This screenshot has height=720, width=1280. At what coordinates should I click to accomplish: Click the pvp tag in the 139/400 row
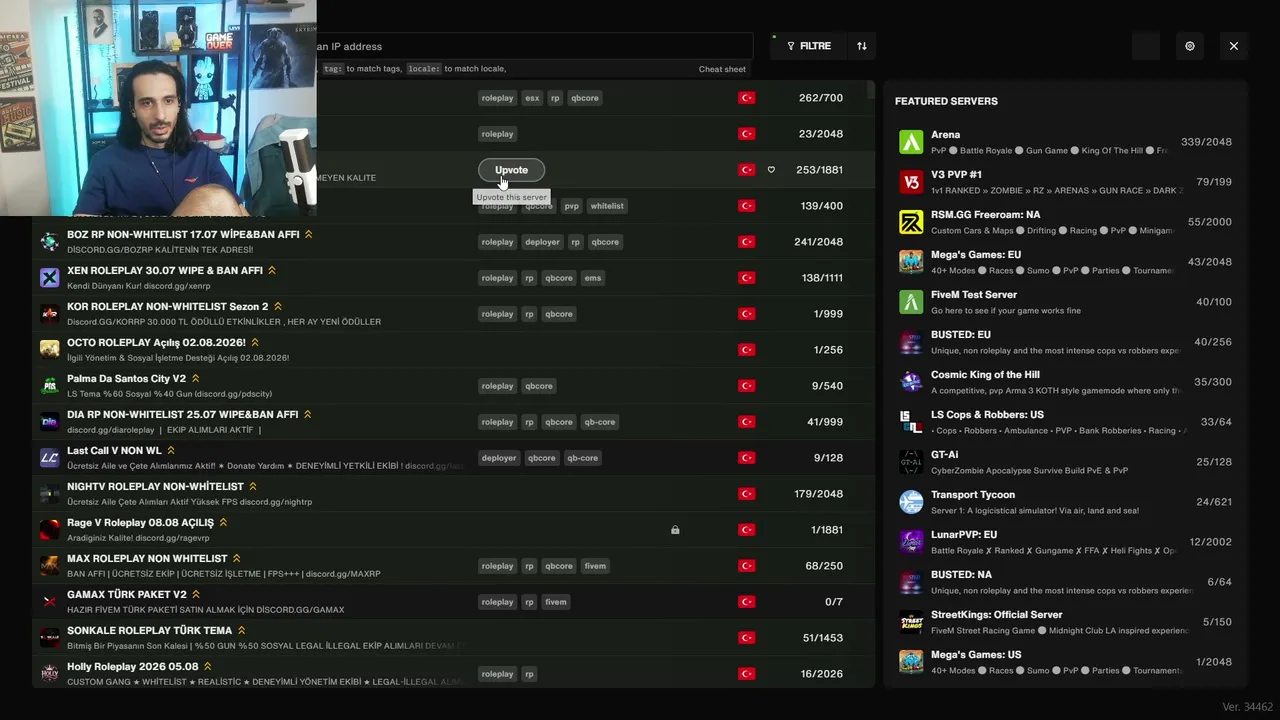(571, 206)
